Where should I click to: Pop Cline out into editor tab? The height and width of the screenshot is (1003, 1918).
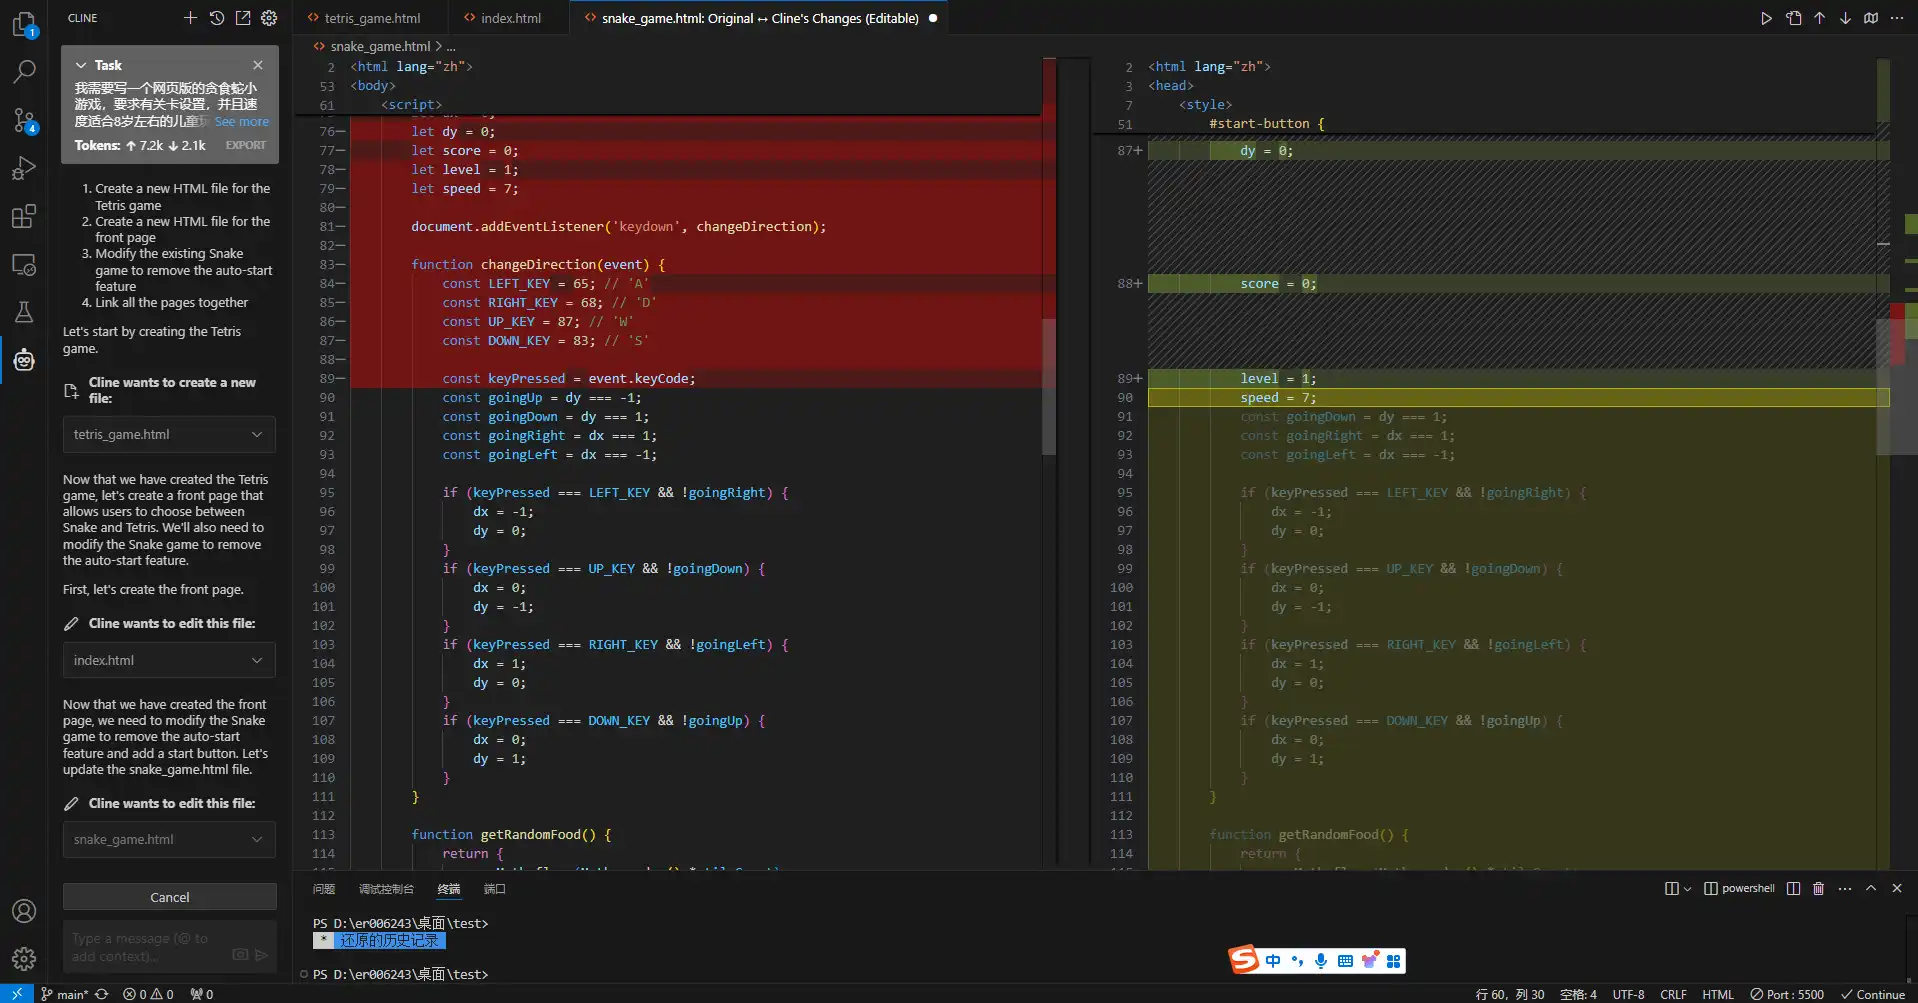(x=243, y=18)
